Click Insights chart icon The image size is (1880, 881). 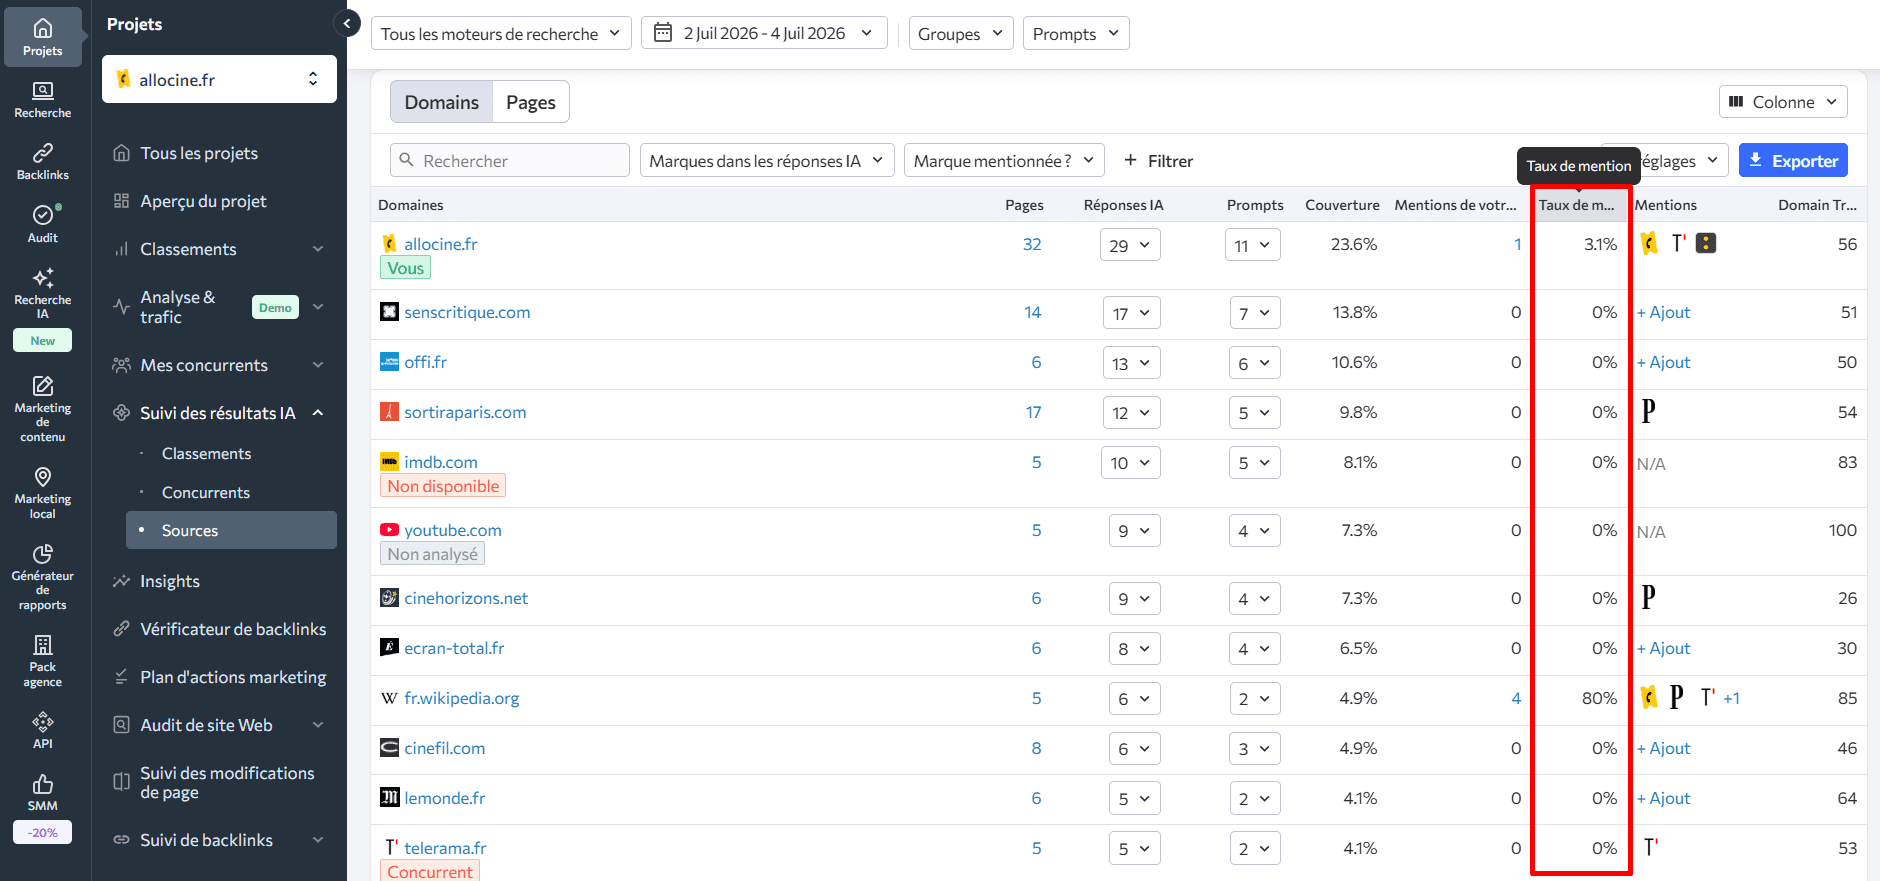pos(121,581)
